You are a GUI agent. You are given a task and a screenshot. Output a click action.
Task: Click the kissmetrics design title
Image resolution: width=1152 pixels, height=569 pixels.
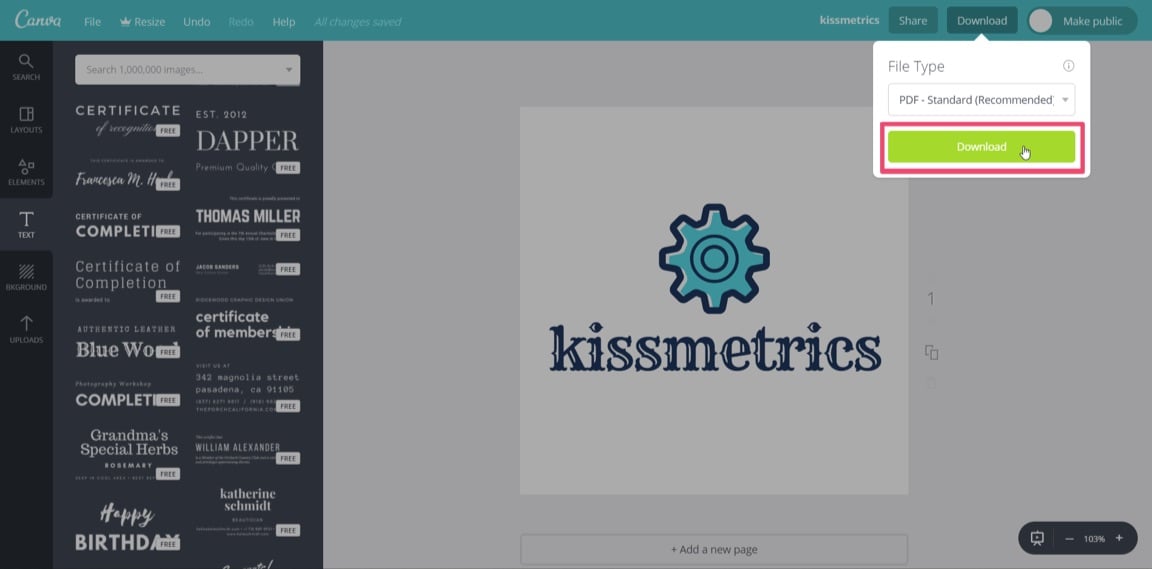coord(849,20)
